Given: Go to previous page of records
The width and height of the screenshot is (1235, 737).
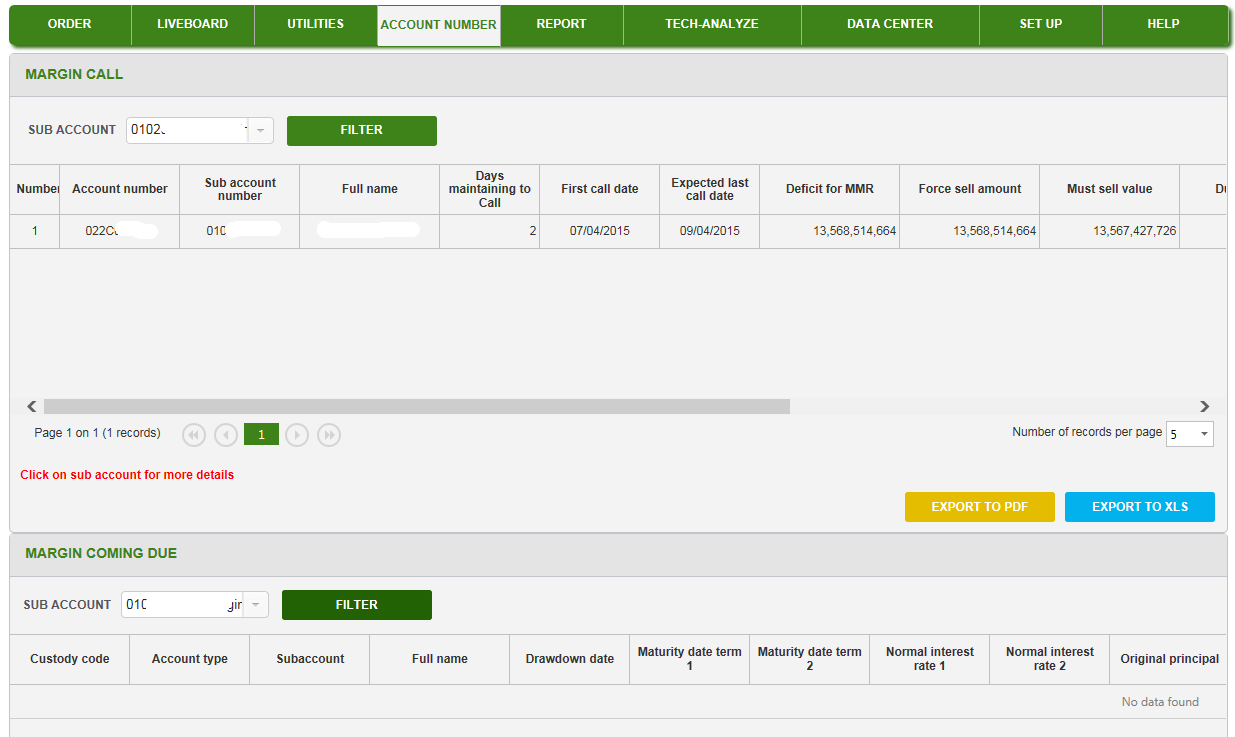Looking at the screenshot, I should click(x=226, y=435).
